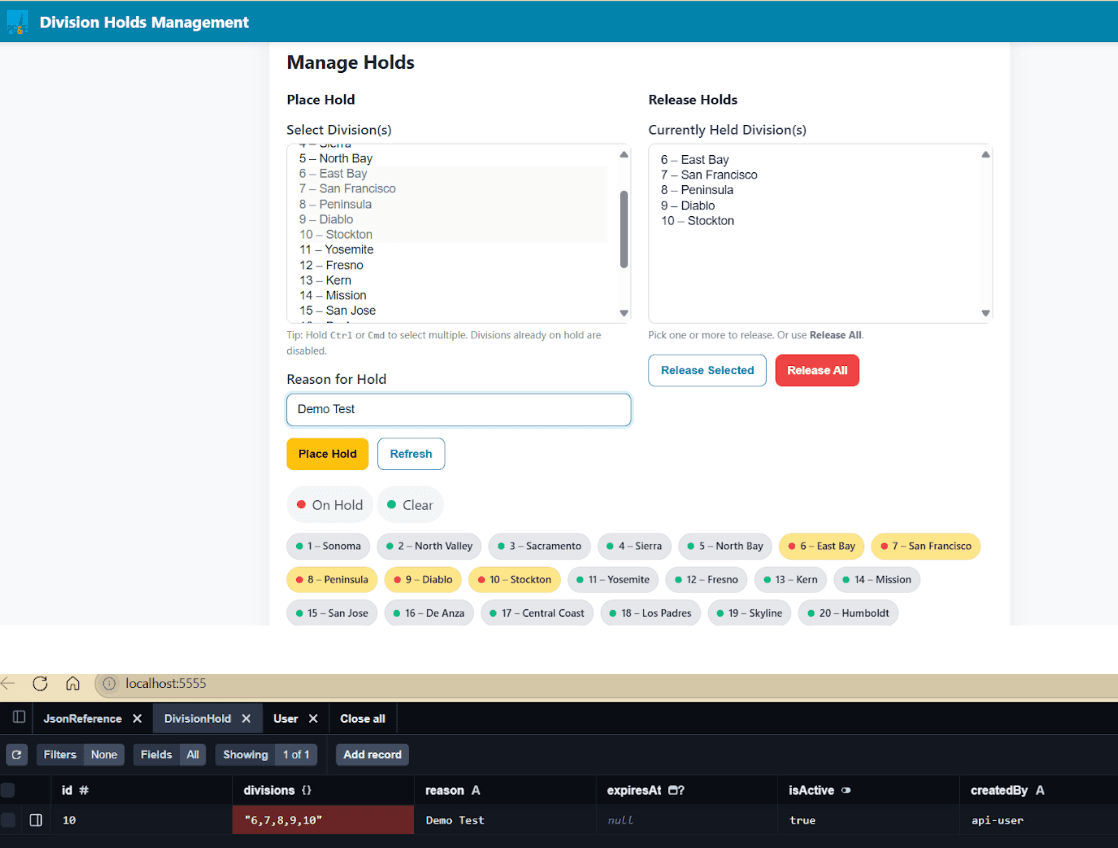
Task: Toggle the sidebar panel icon beside JsonReference
Action: (18, 718)
